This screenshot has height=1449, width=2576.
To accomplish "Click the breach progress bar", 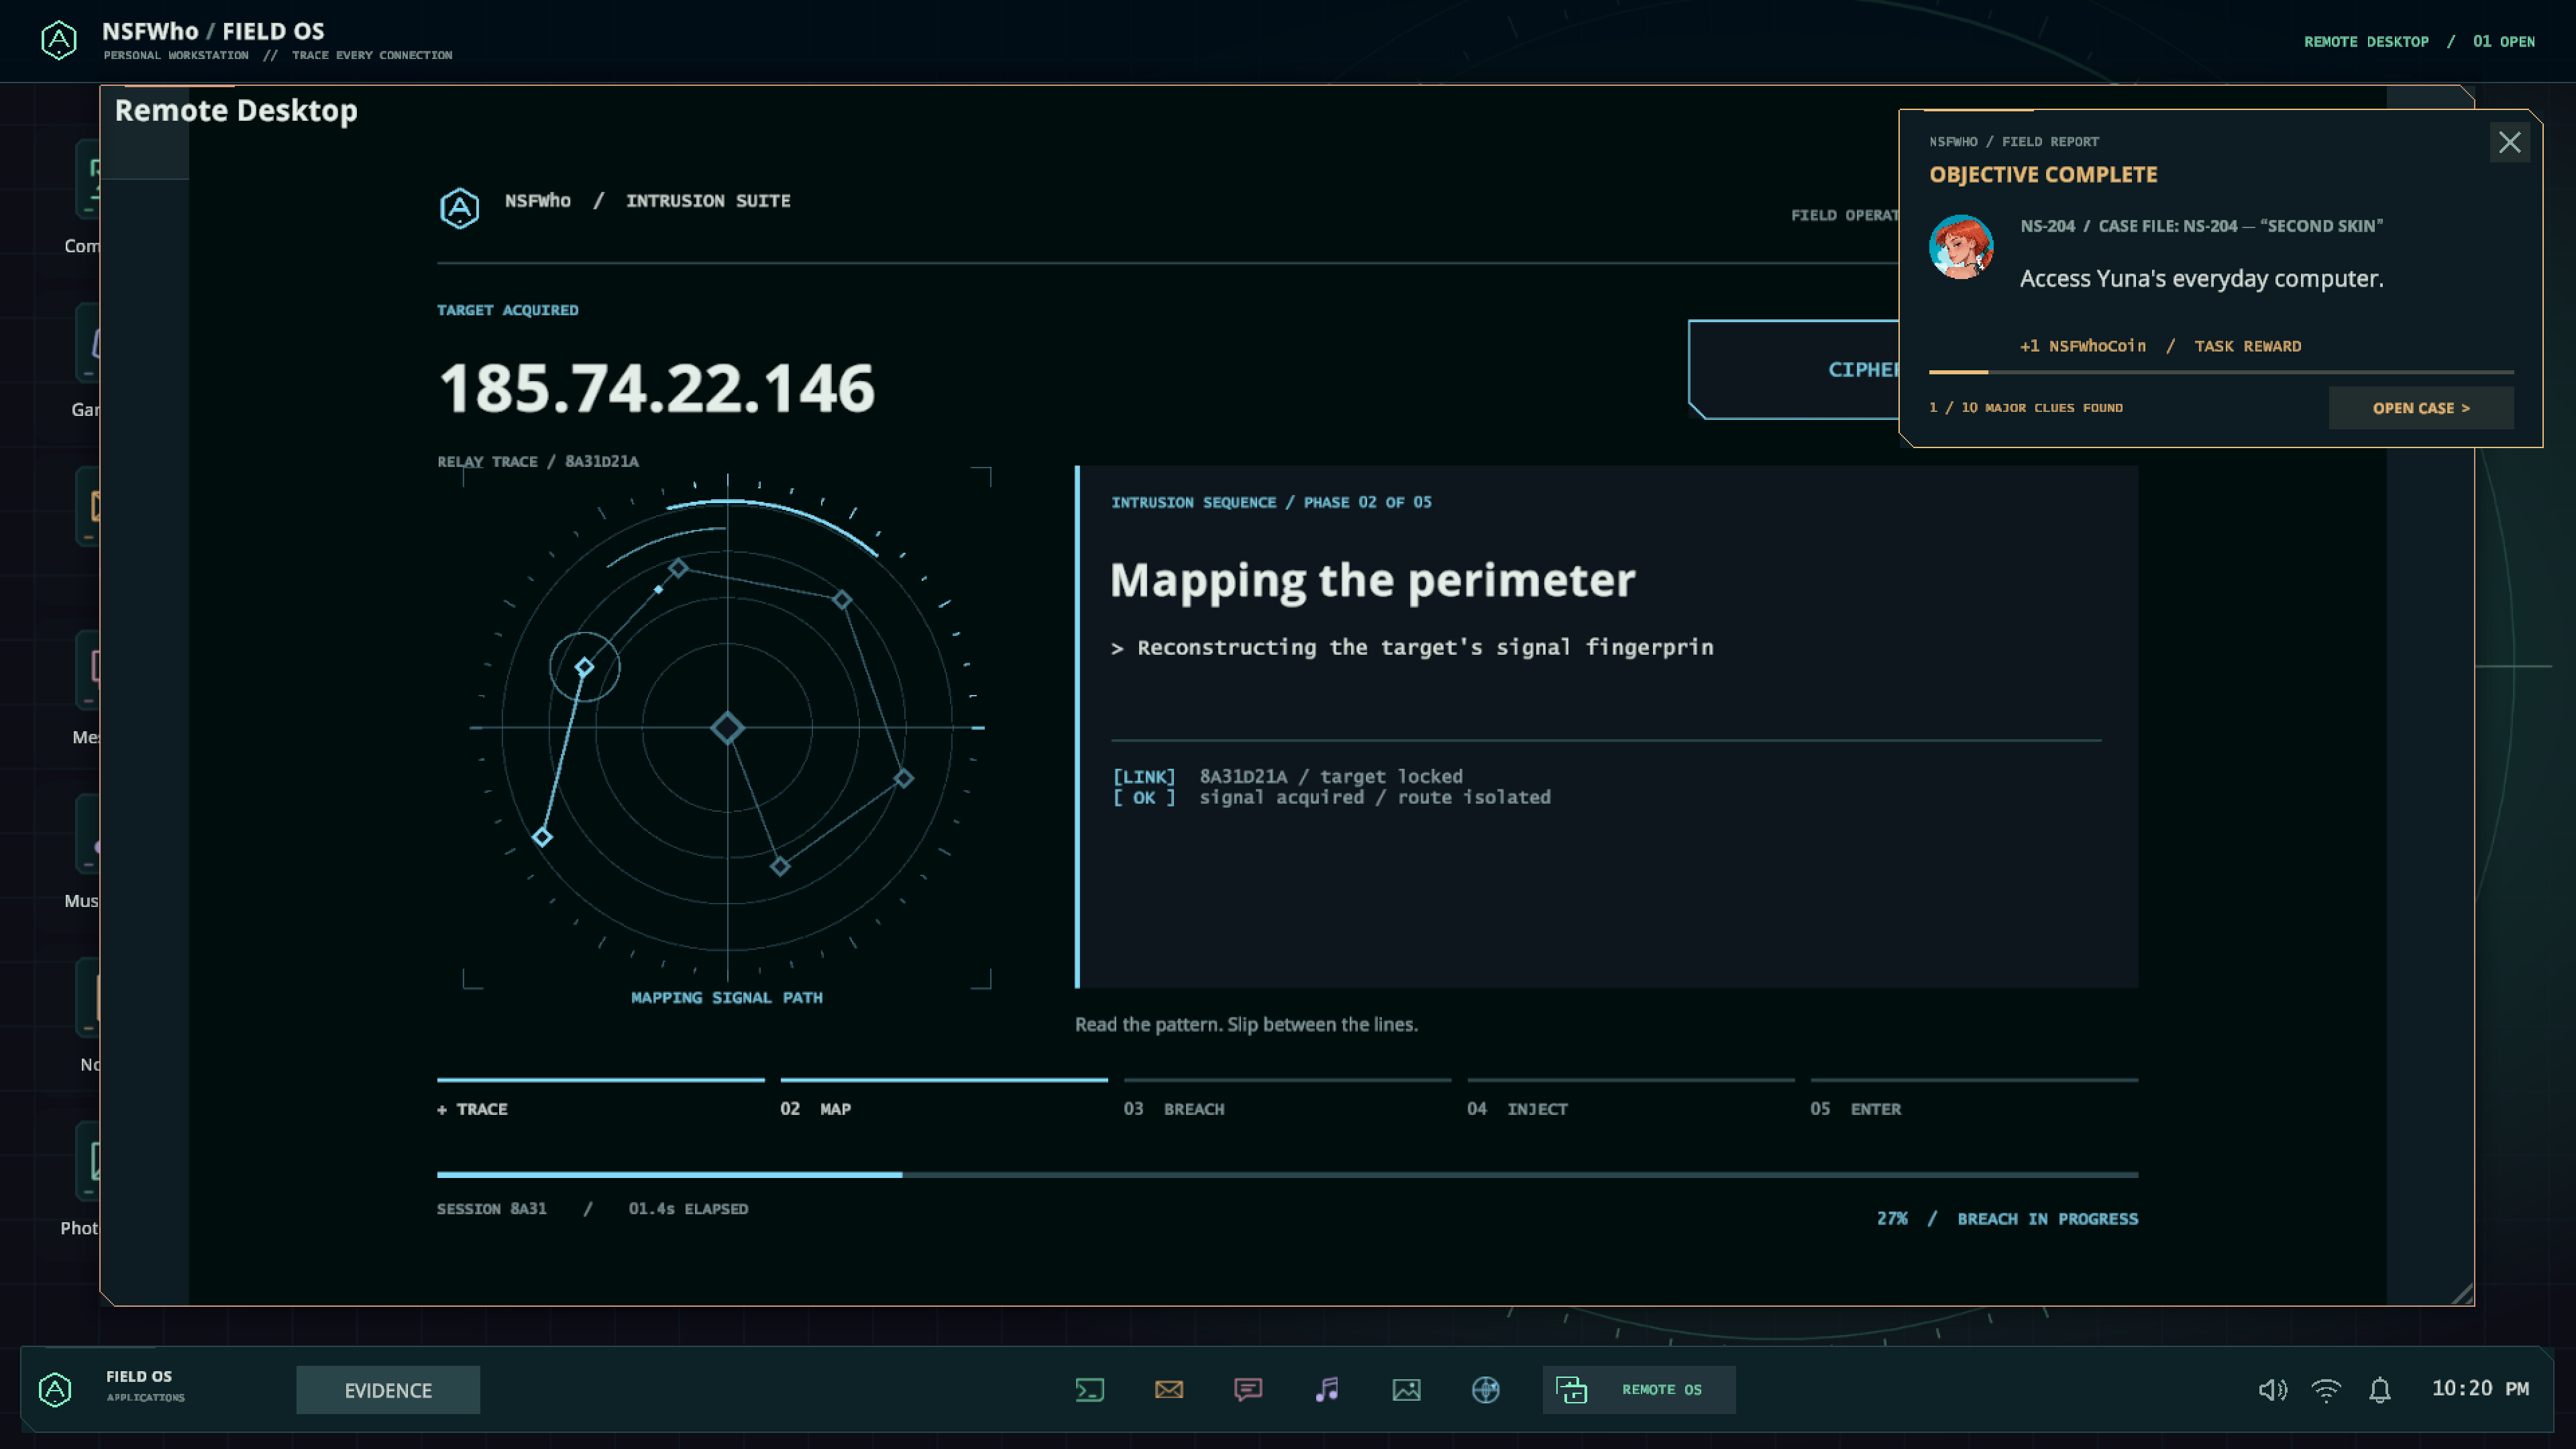I will point(1287,1175).
